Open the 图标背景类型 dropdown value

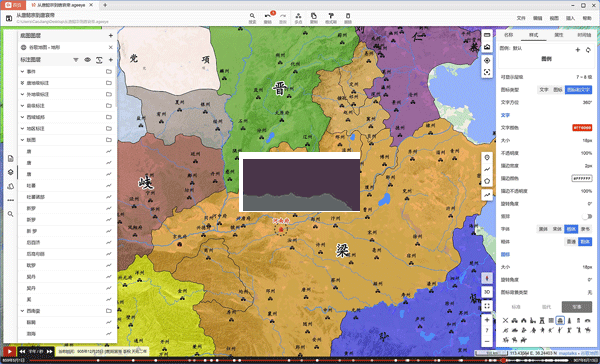(590, 292)
